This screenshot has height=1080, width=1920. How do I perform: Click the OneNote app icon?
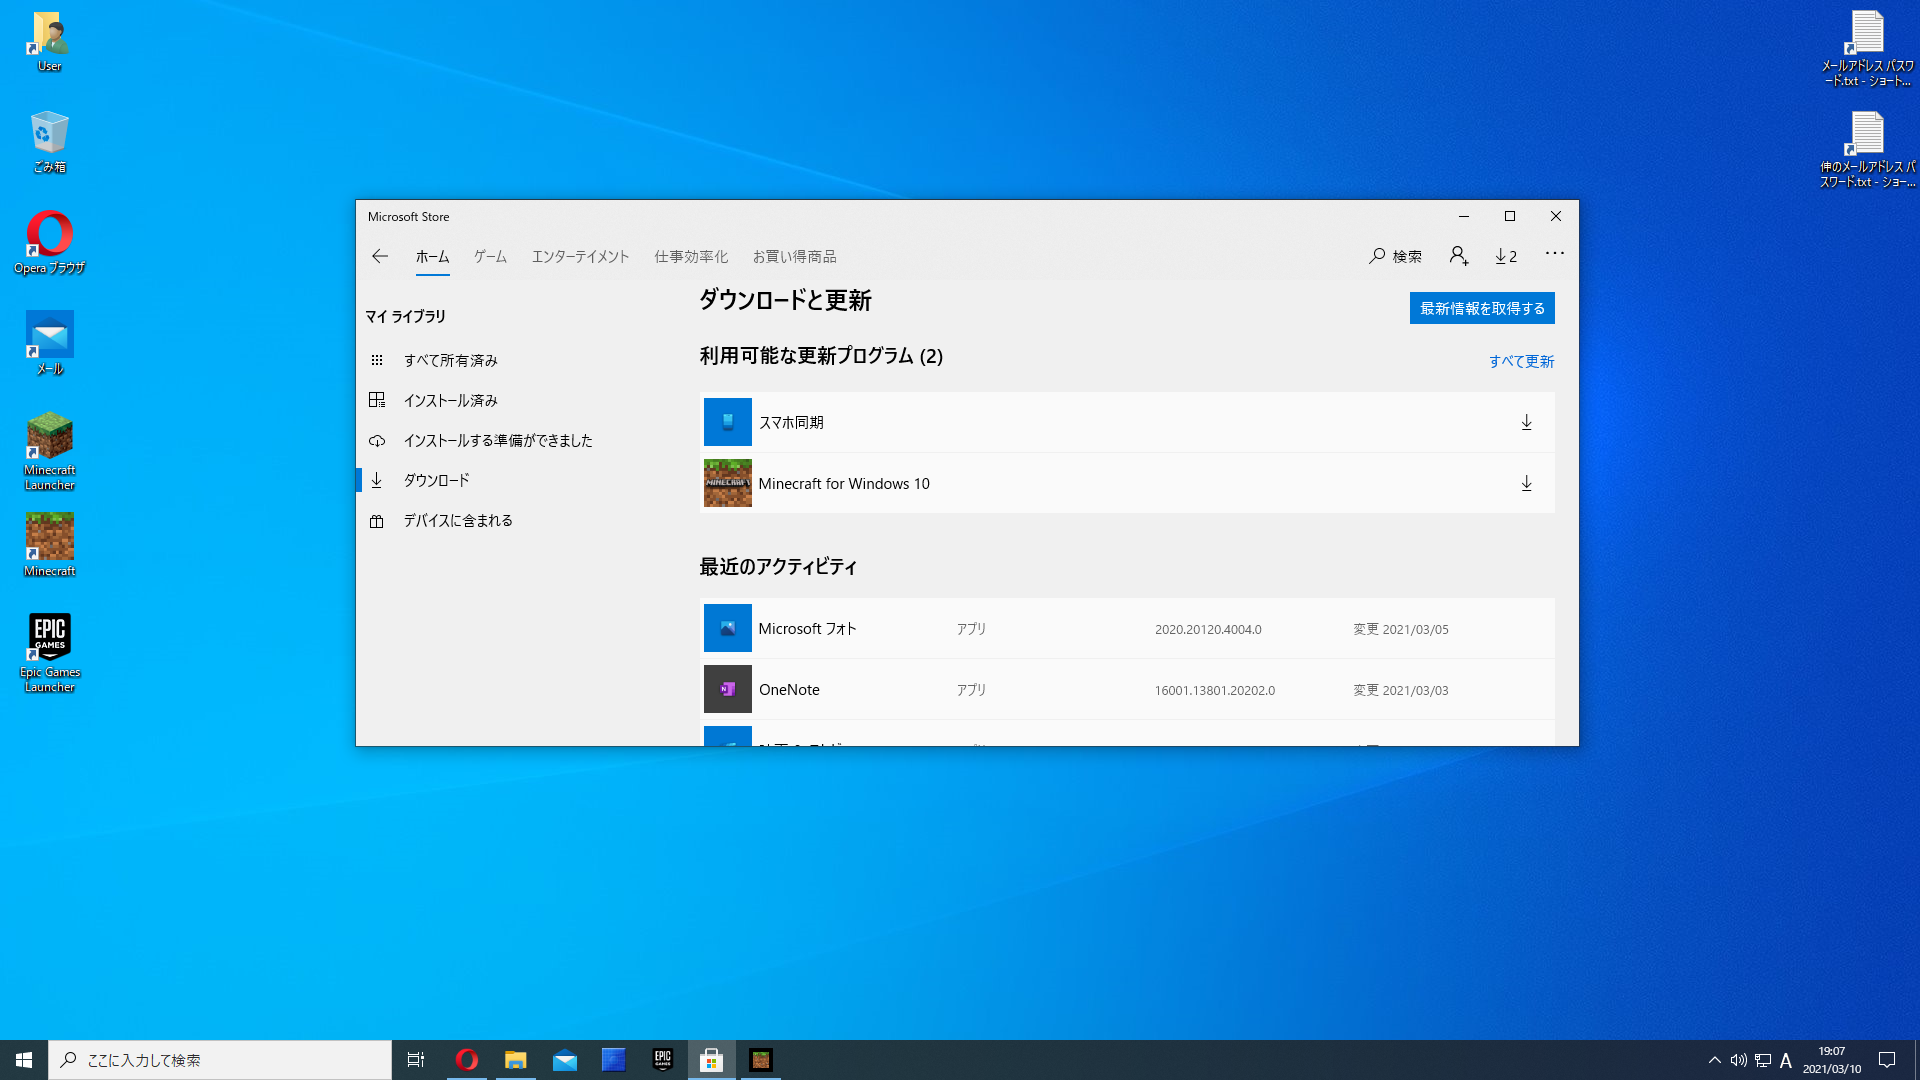pyautogui.click(x=727, y=689)
